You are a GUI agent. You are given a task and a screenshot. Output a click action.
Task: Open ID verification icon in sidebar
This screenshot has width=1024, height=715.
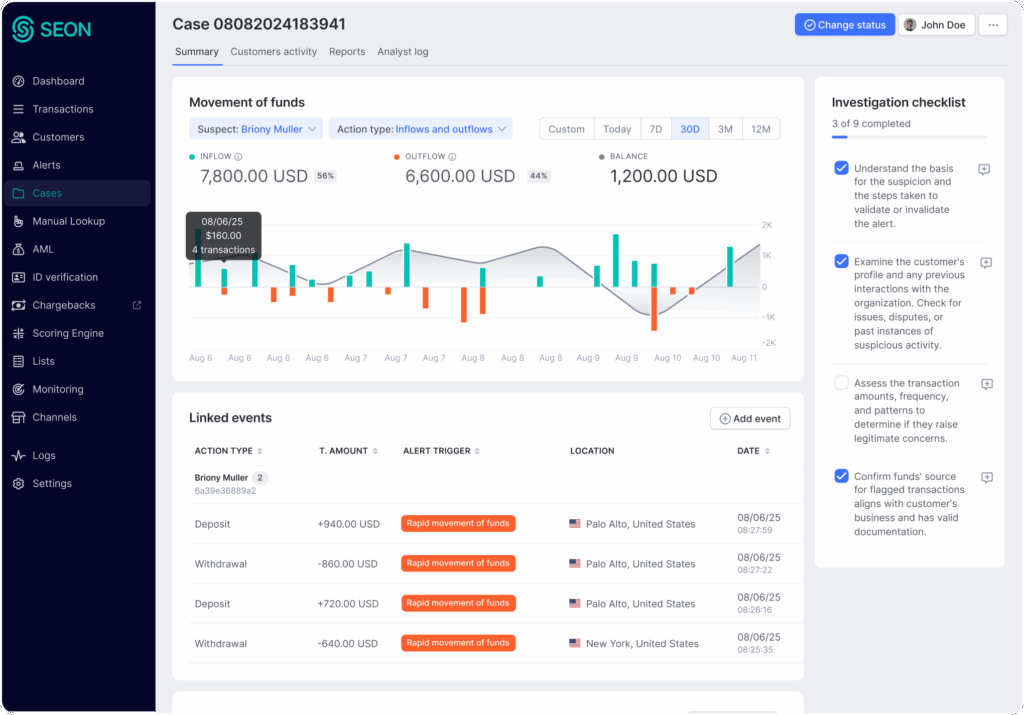(x=18, y=277)
